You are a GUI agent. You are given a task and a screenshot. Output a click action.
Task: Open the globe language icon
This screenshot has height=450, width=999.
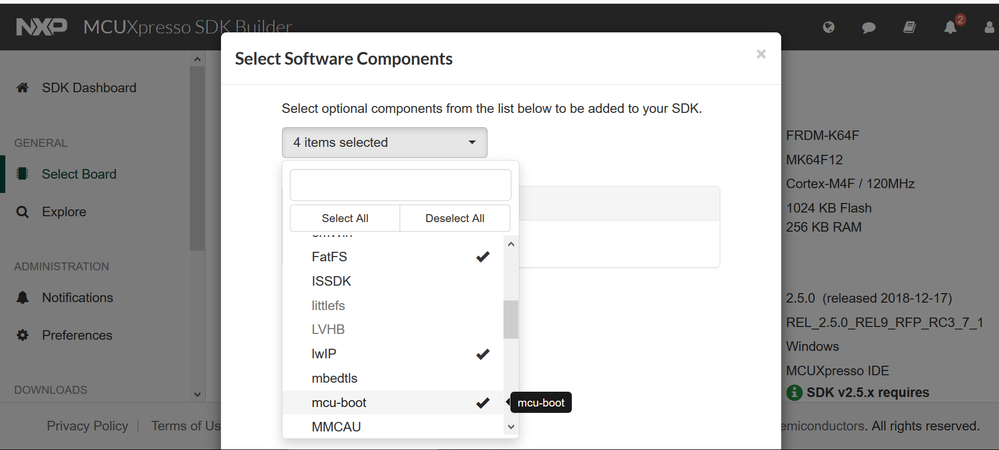tap(828, 27)
